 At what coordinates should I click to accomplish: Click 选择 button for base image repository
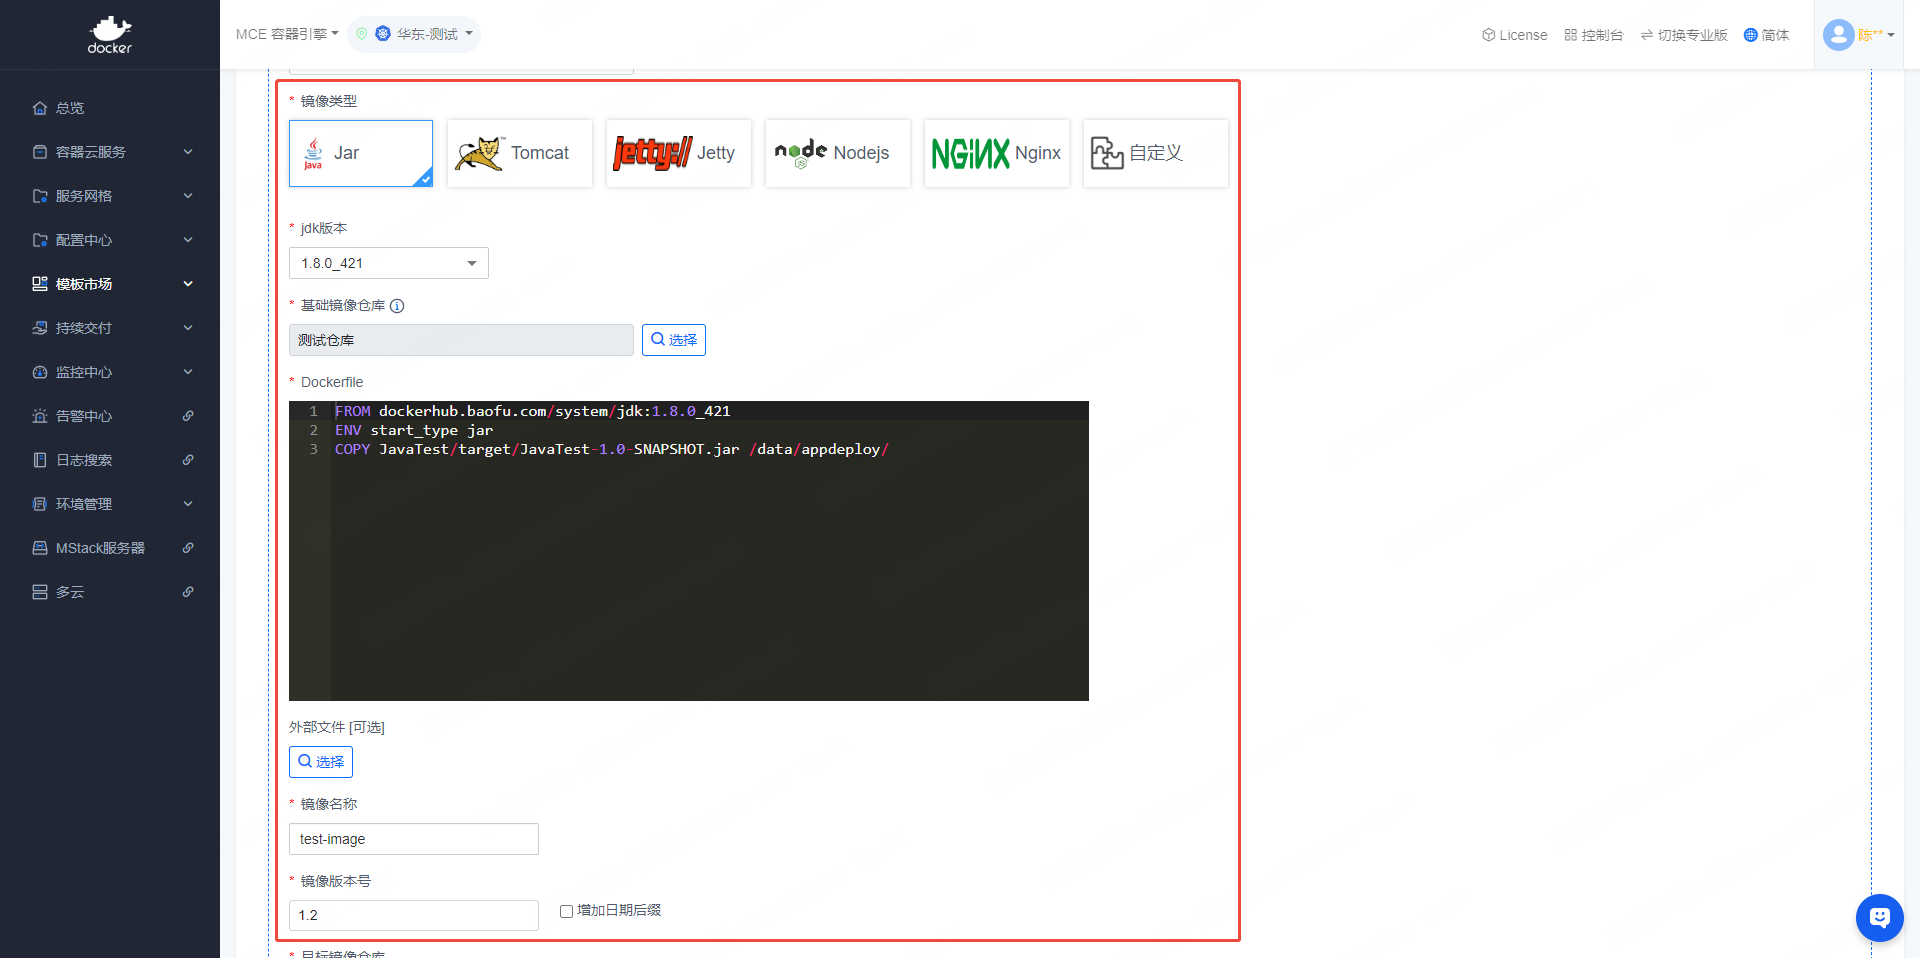(x=673, y=340)
